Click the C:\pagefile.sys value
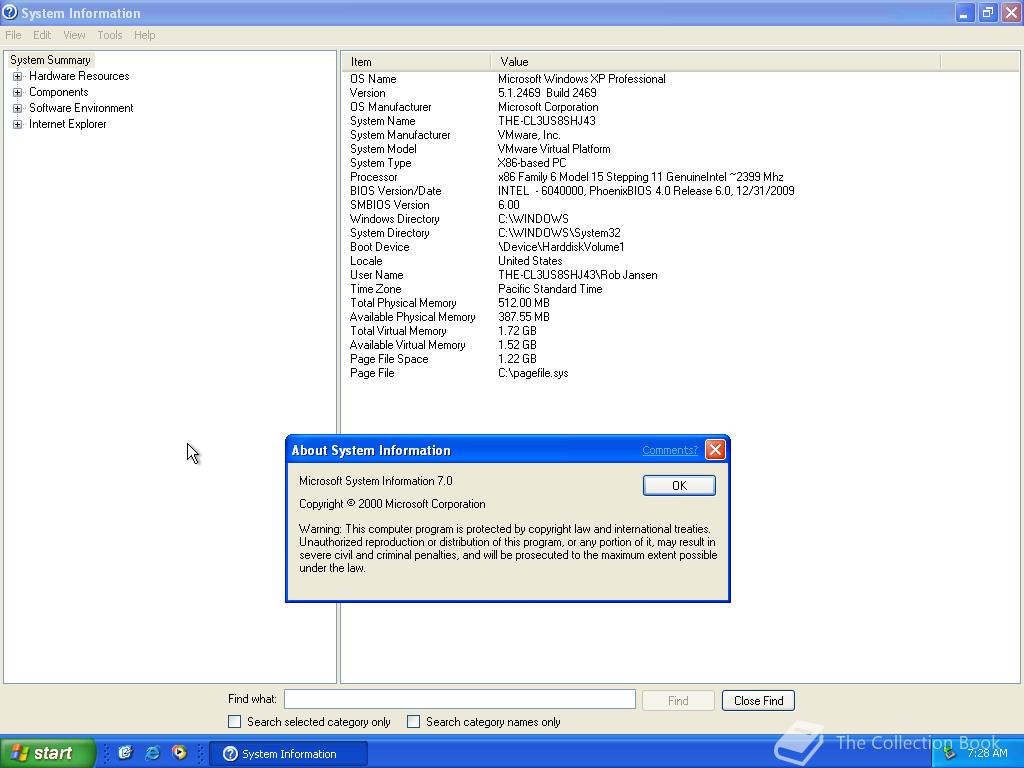The height and width of the screenshot is (768, 1024). click(x=533, y=373)
